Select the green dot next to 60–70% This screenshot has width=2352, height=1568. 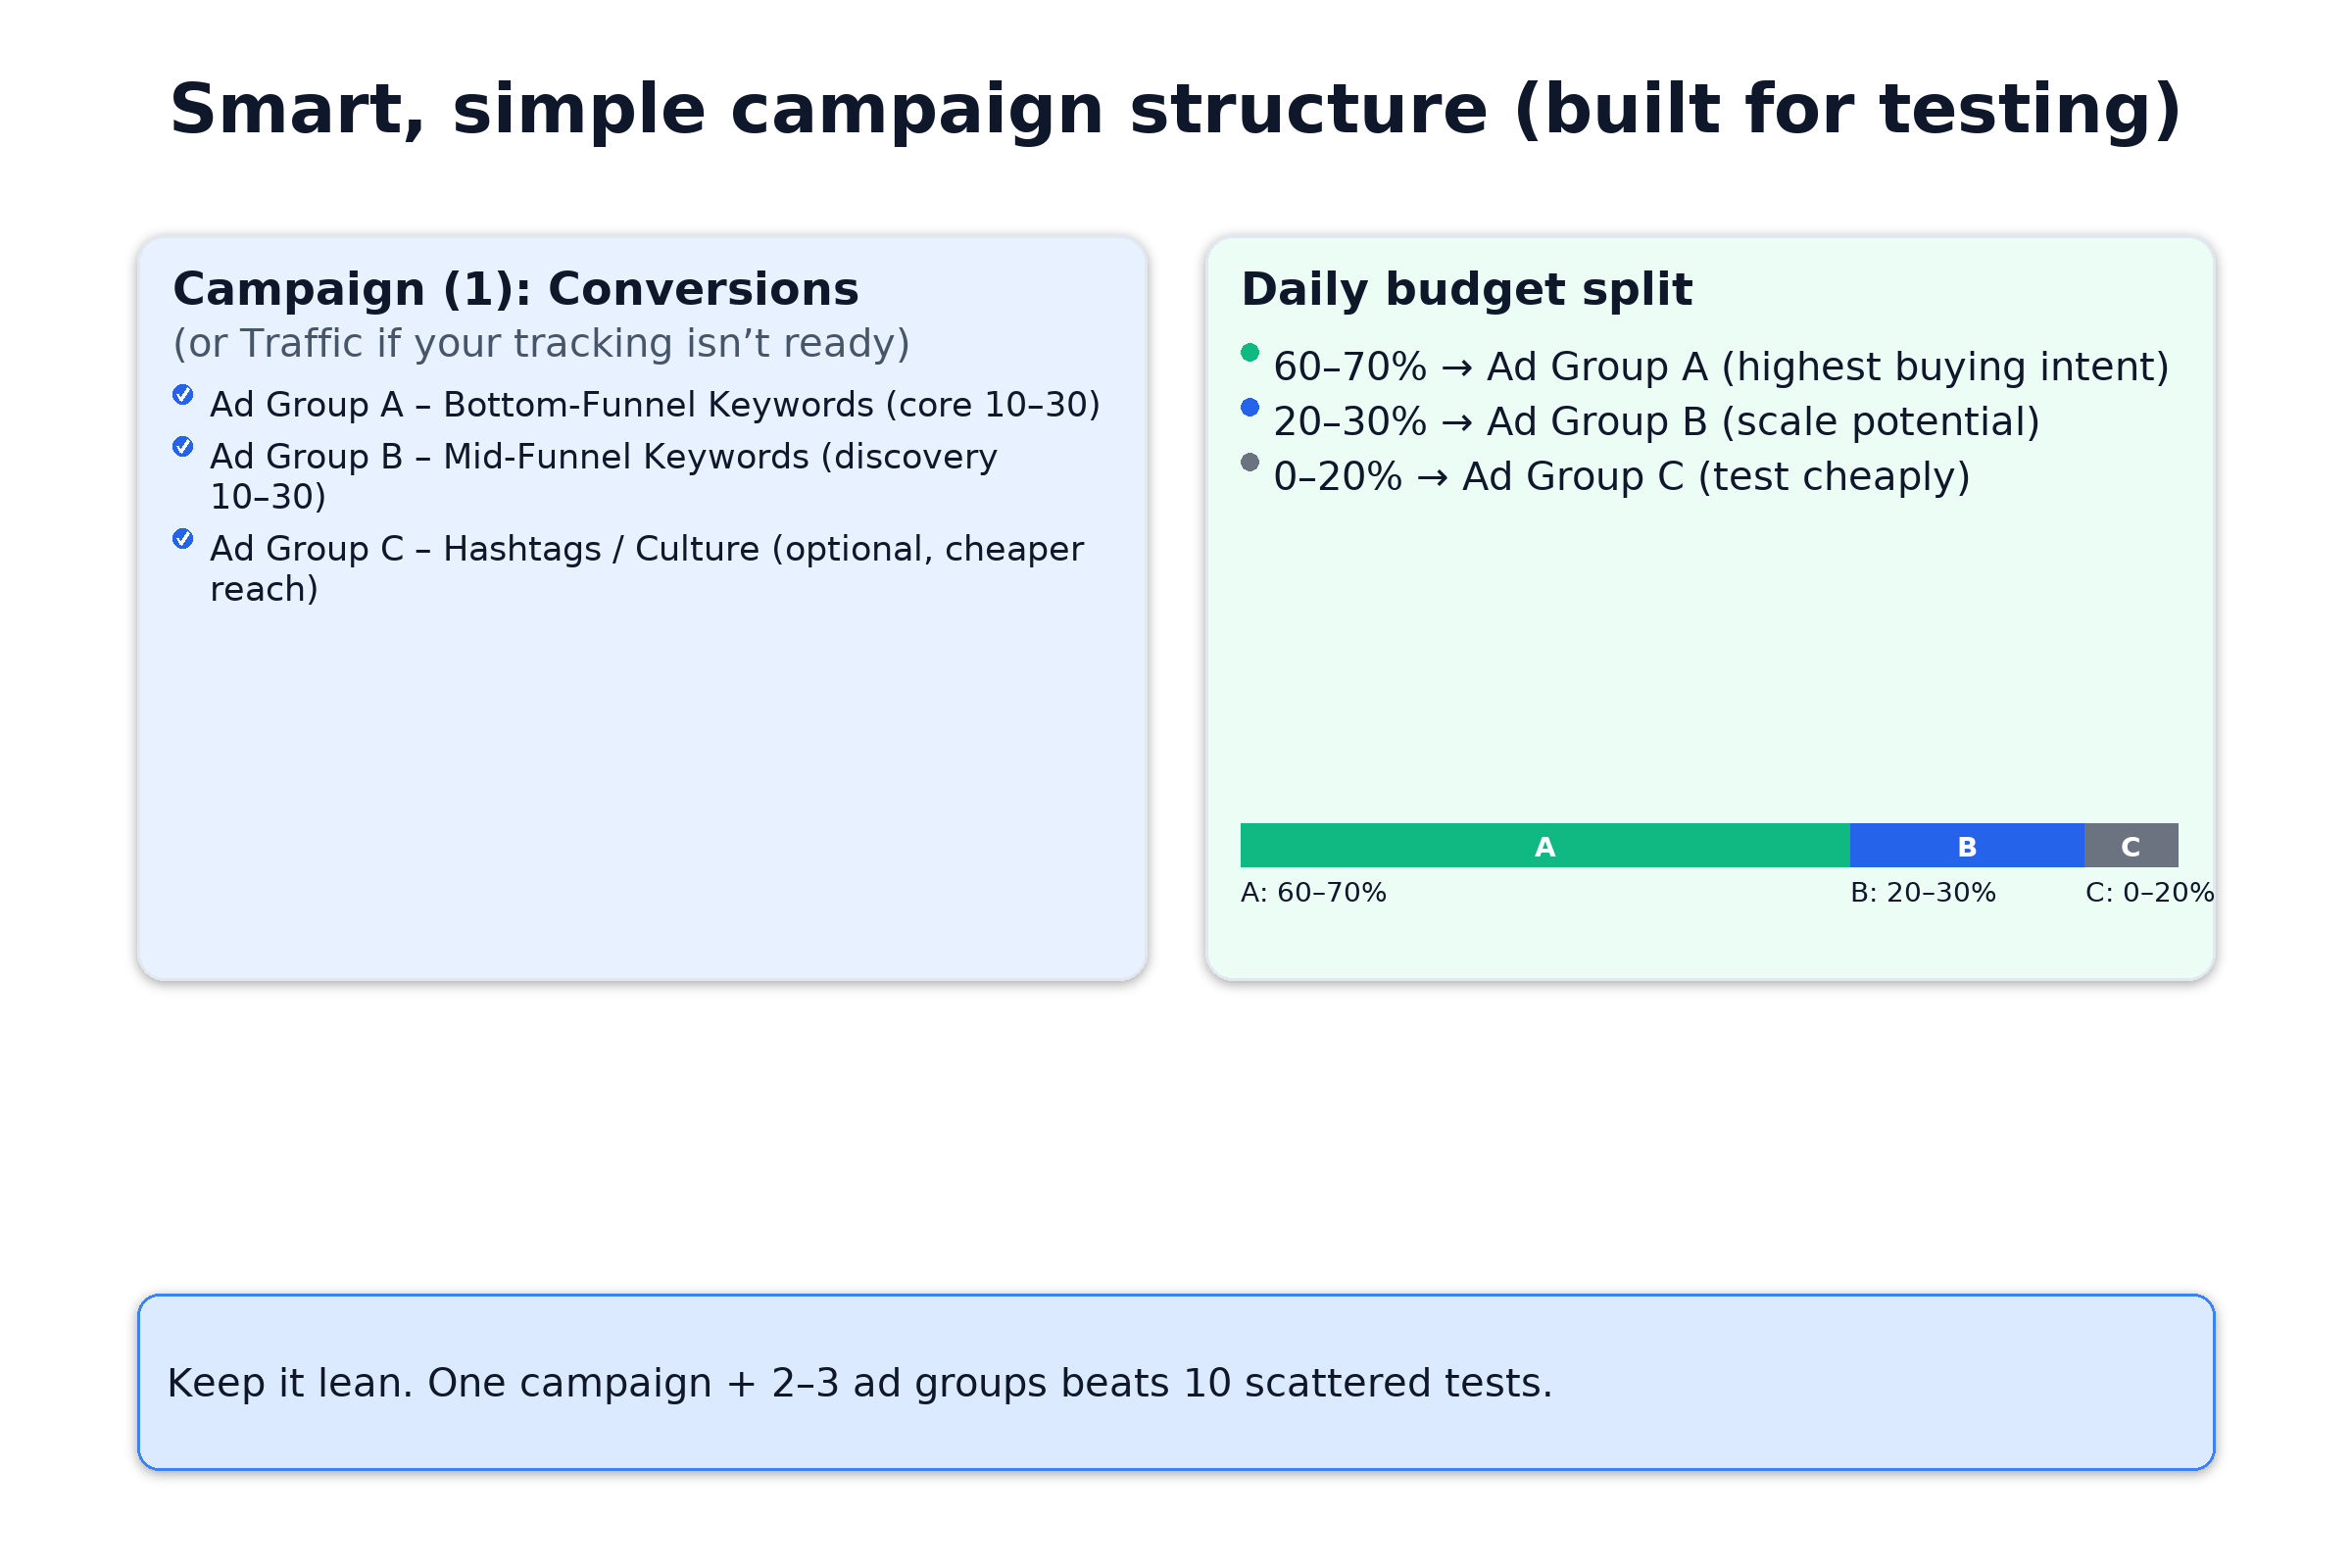pyautogui.click(x=1250, y=353)
